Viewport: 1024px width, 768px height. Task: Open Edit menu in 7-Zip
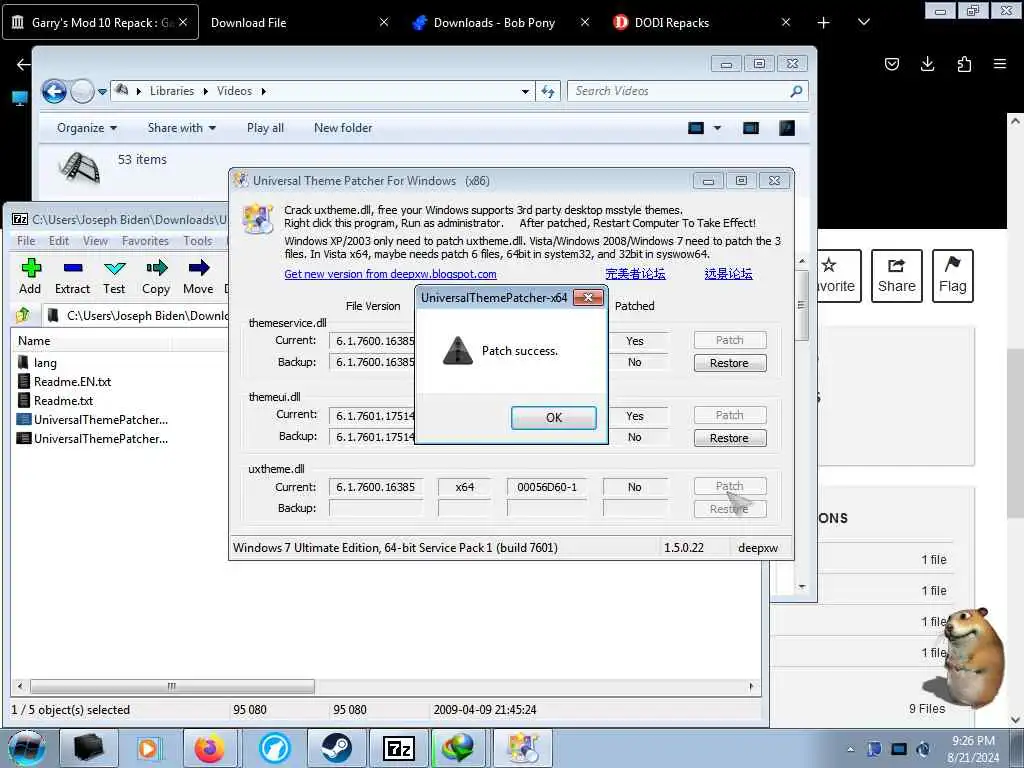point(59,241)
